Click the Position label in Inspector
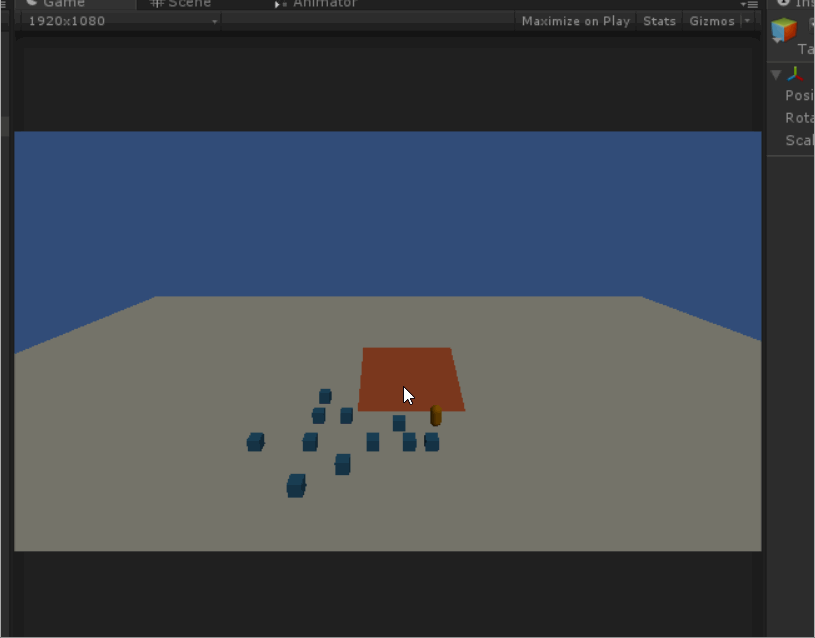The image size is (815, 638). point(799,96)
